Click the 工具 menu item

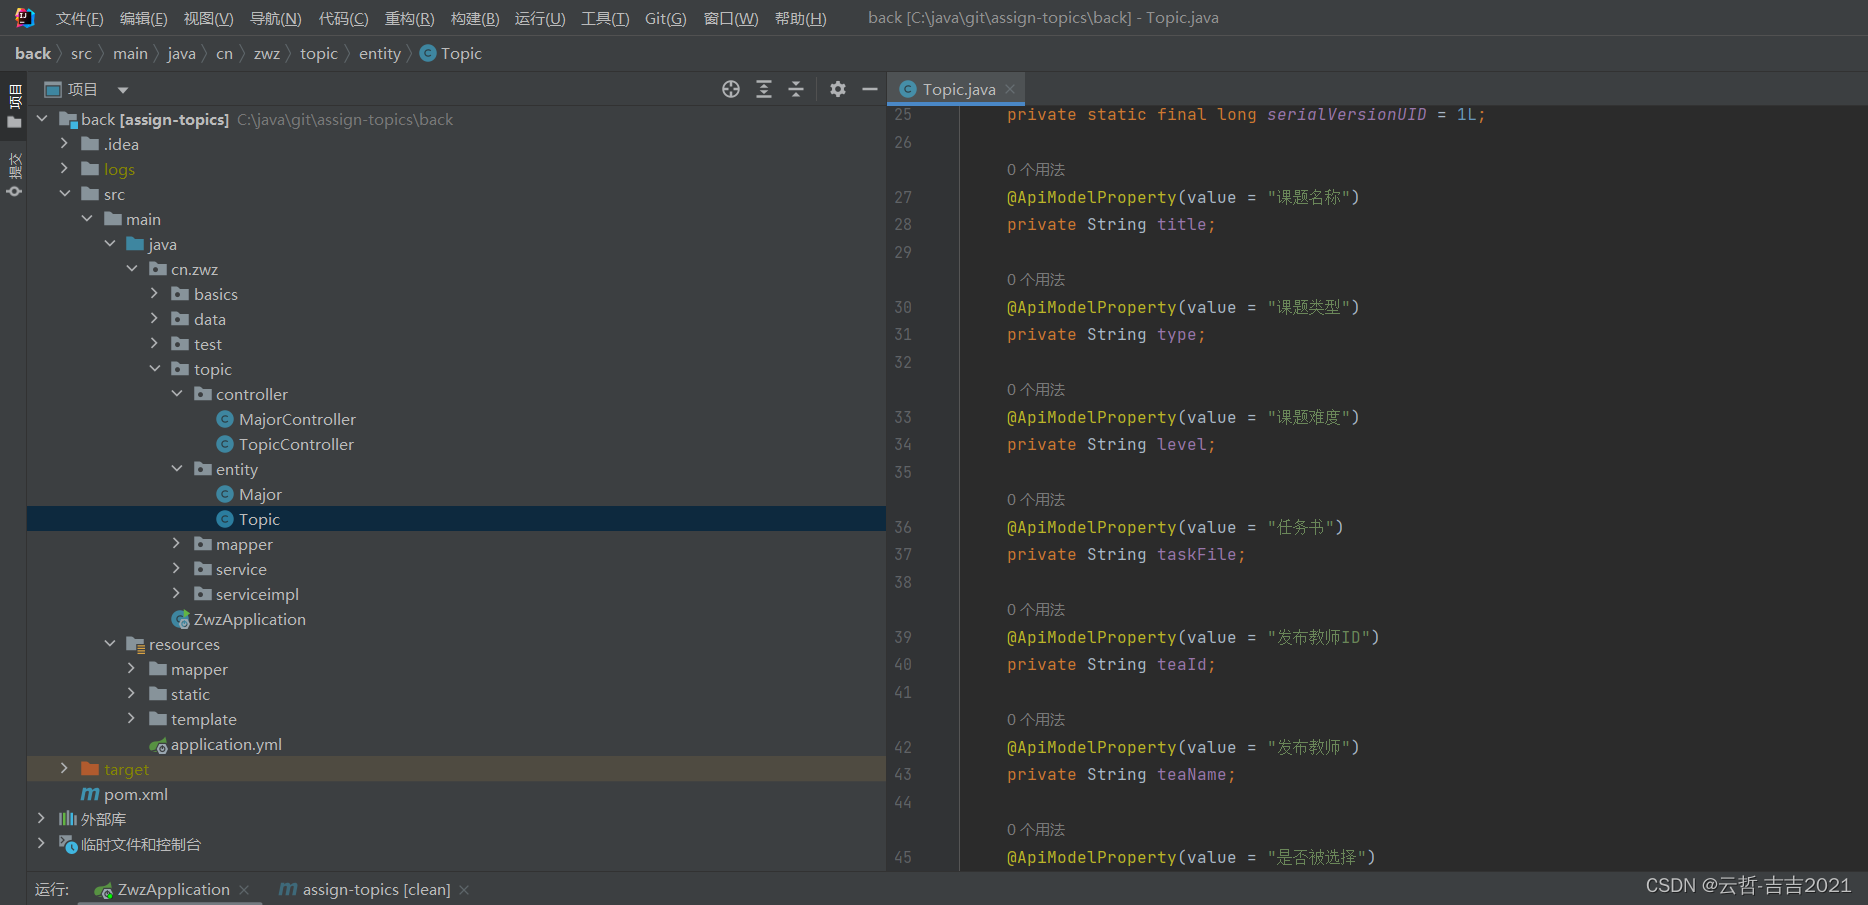tap(604, 17)
